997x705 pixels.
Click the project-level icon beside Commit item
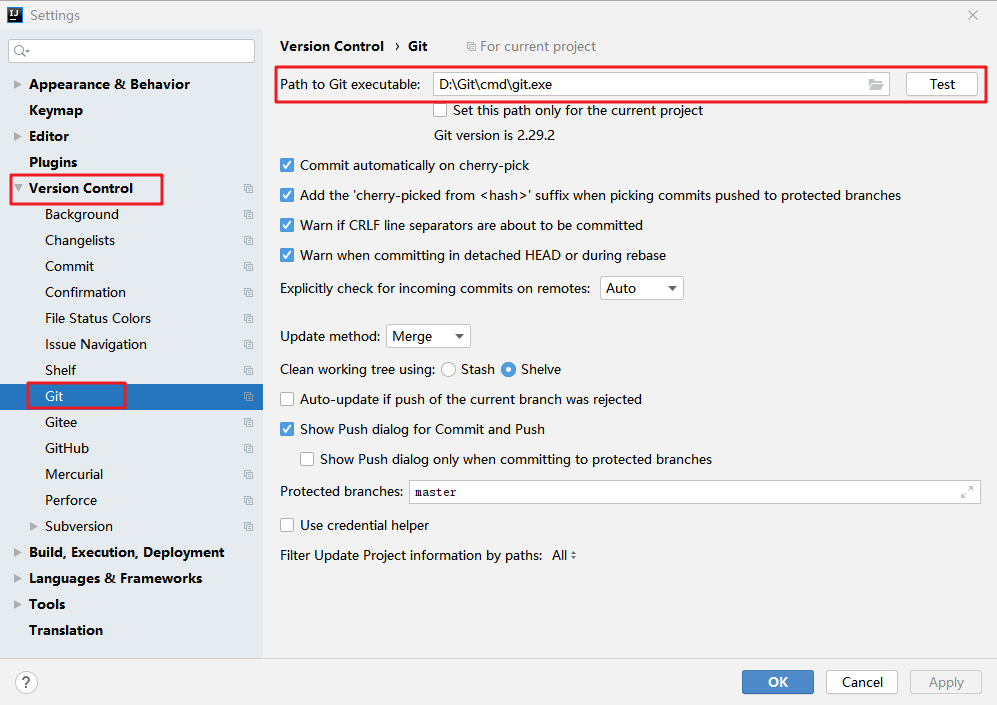tap(248, 267)
